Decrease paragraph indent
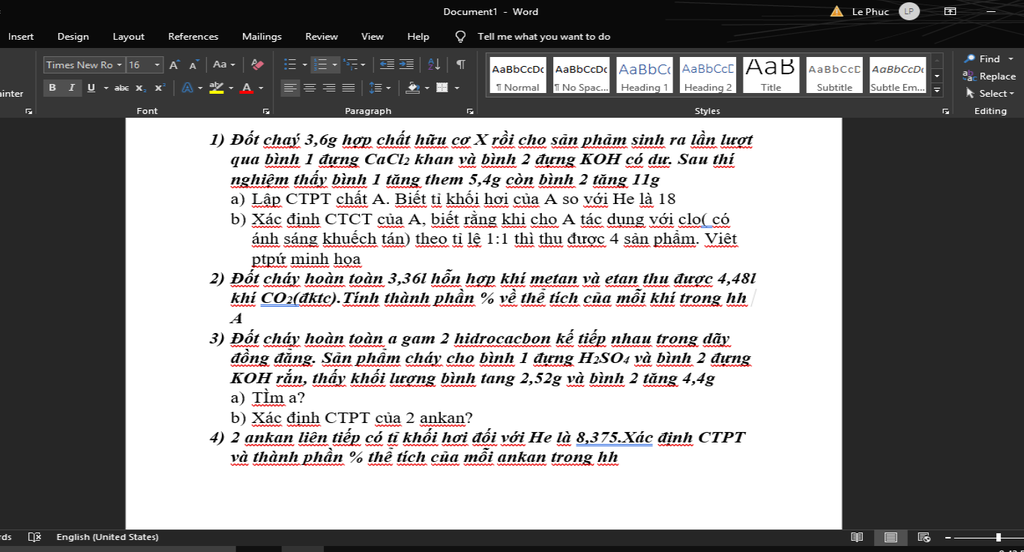1024x552 pixels. tap(387, 65)
